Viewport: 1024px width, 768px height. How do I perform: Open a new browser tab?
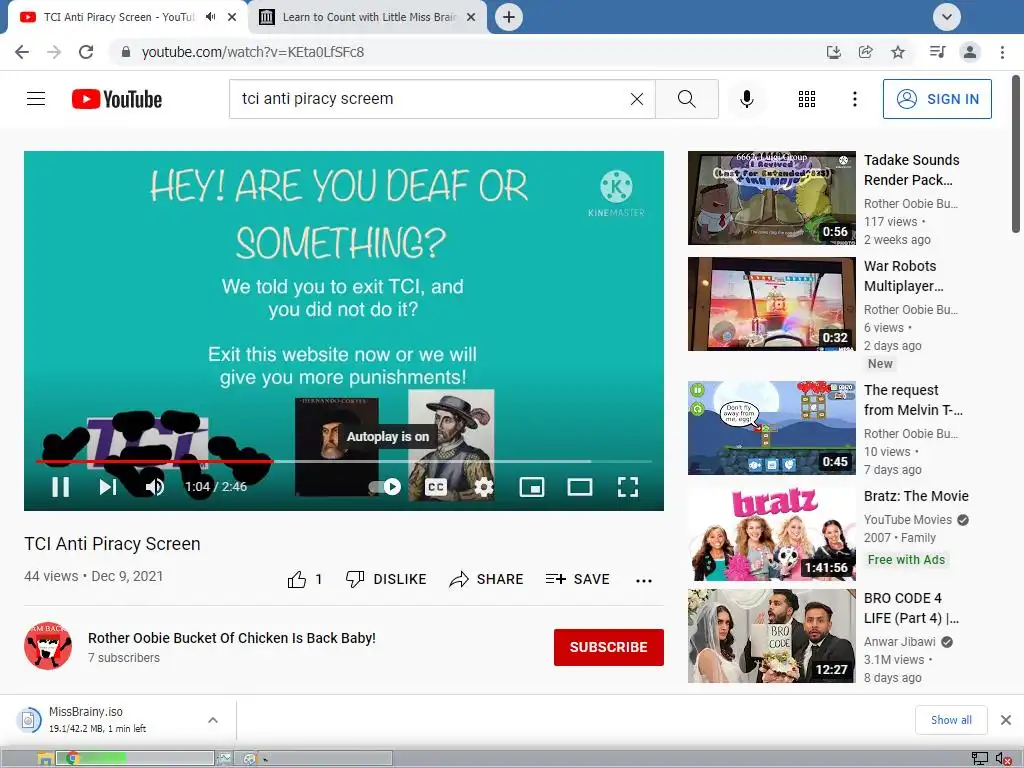click(509, 17)
